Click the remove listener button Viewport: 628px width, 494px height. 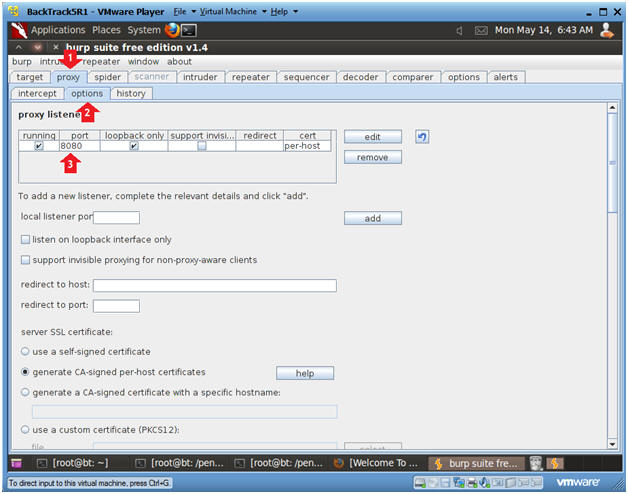372,157
